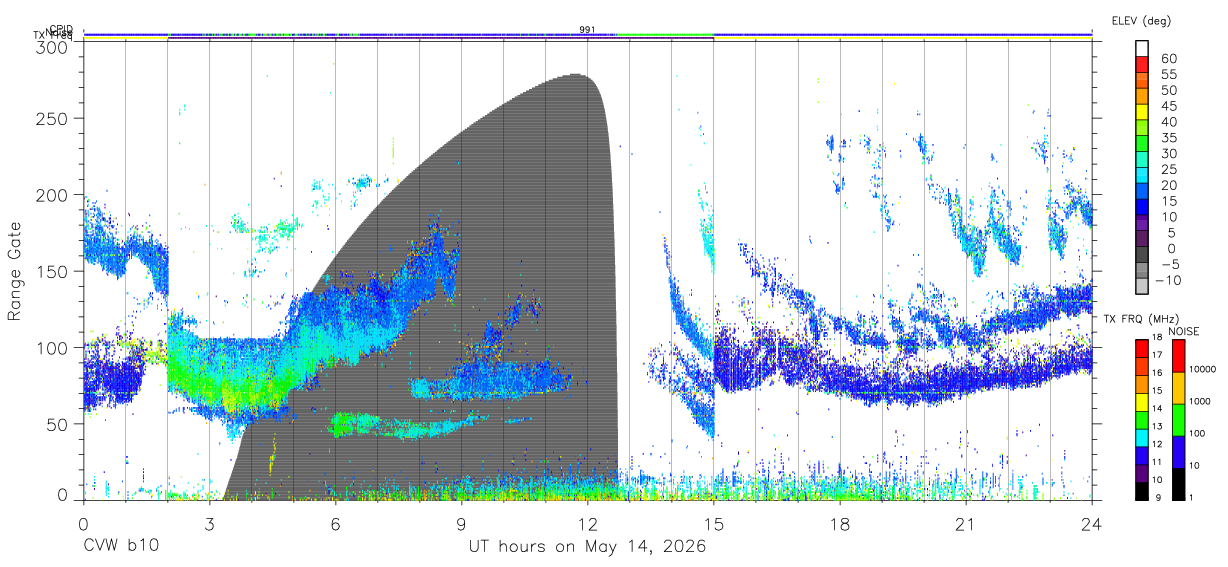The height and width of the screenshot is (567, 1228).
Task: Select the amber segment of the NOISE bar
Action: point(1178,388)
